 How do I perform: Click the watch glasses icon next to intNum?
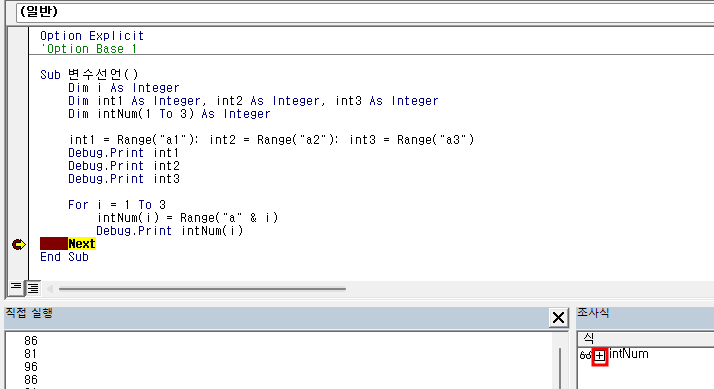(x=585, y=355)
